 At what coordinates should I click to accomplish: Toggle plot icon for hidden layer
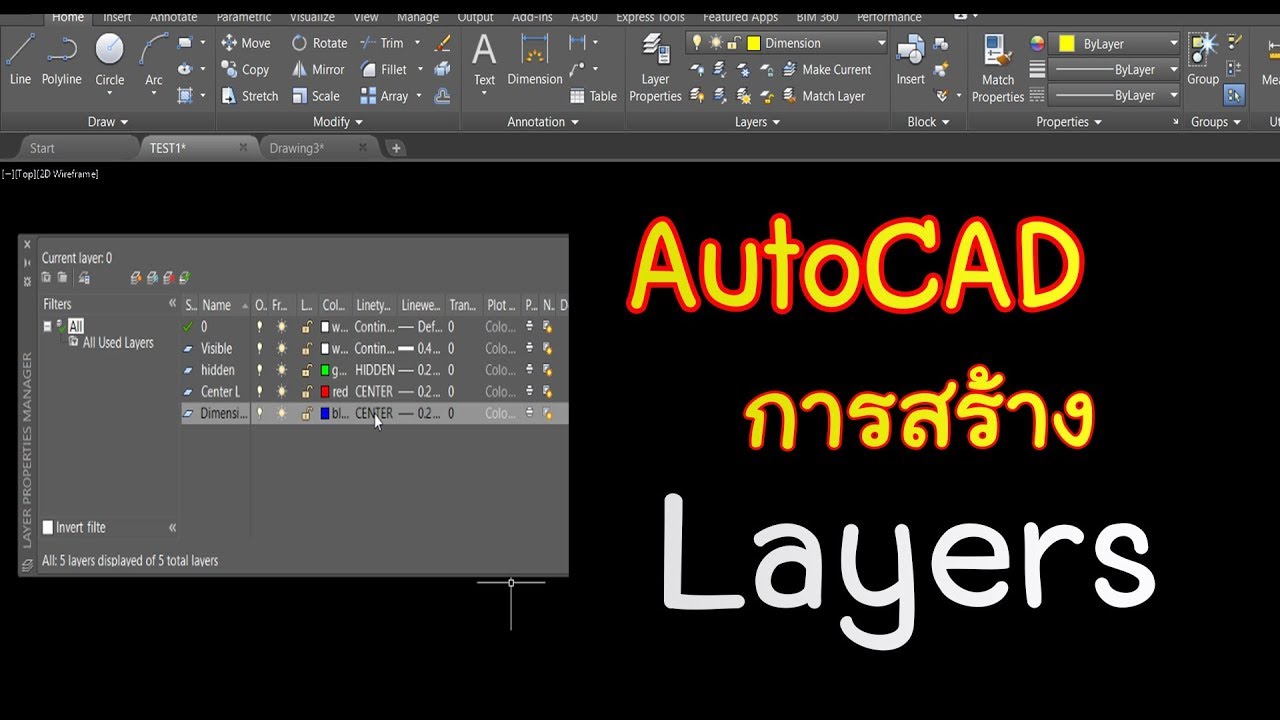tap(530, 370)
